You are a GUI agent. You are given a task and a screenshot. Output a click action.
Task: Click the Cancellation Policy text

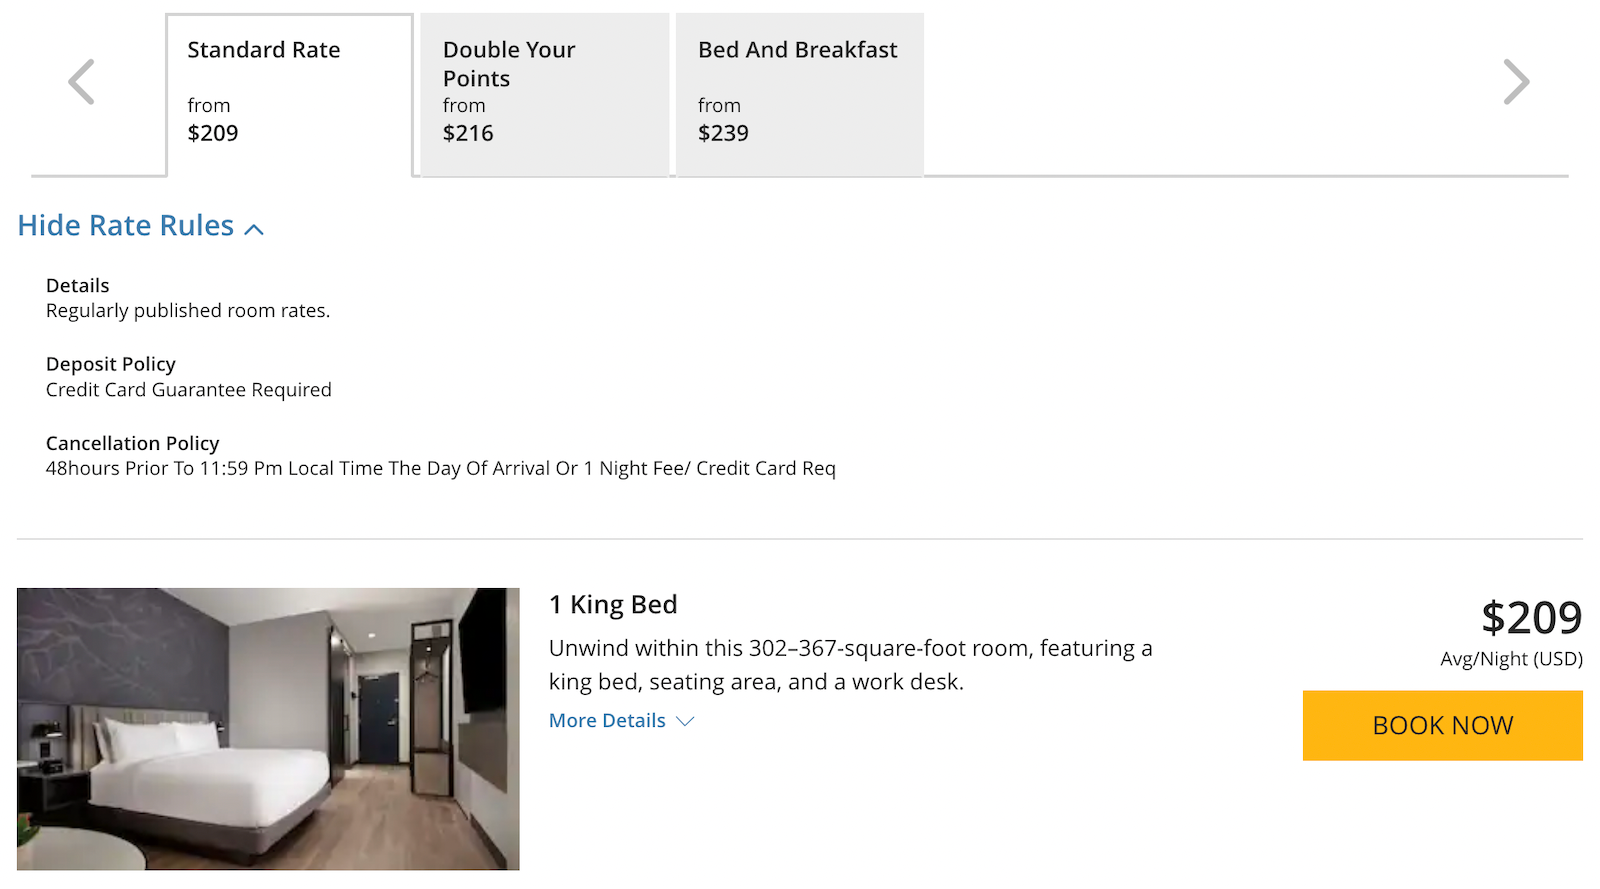tap(132, 443)
